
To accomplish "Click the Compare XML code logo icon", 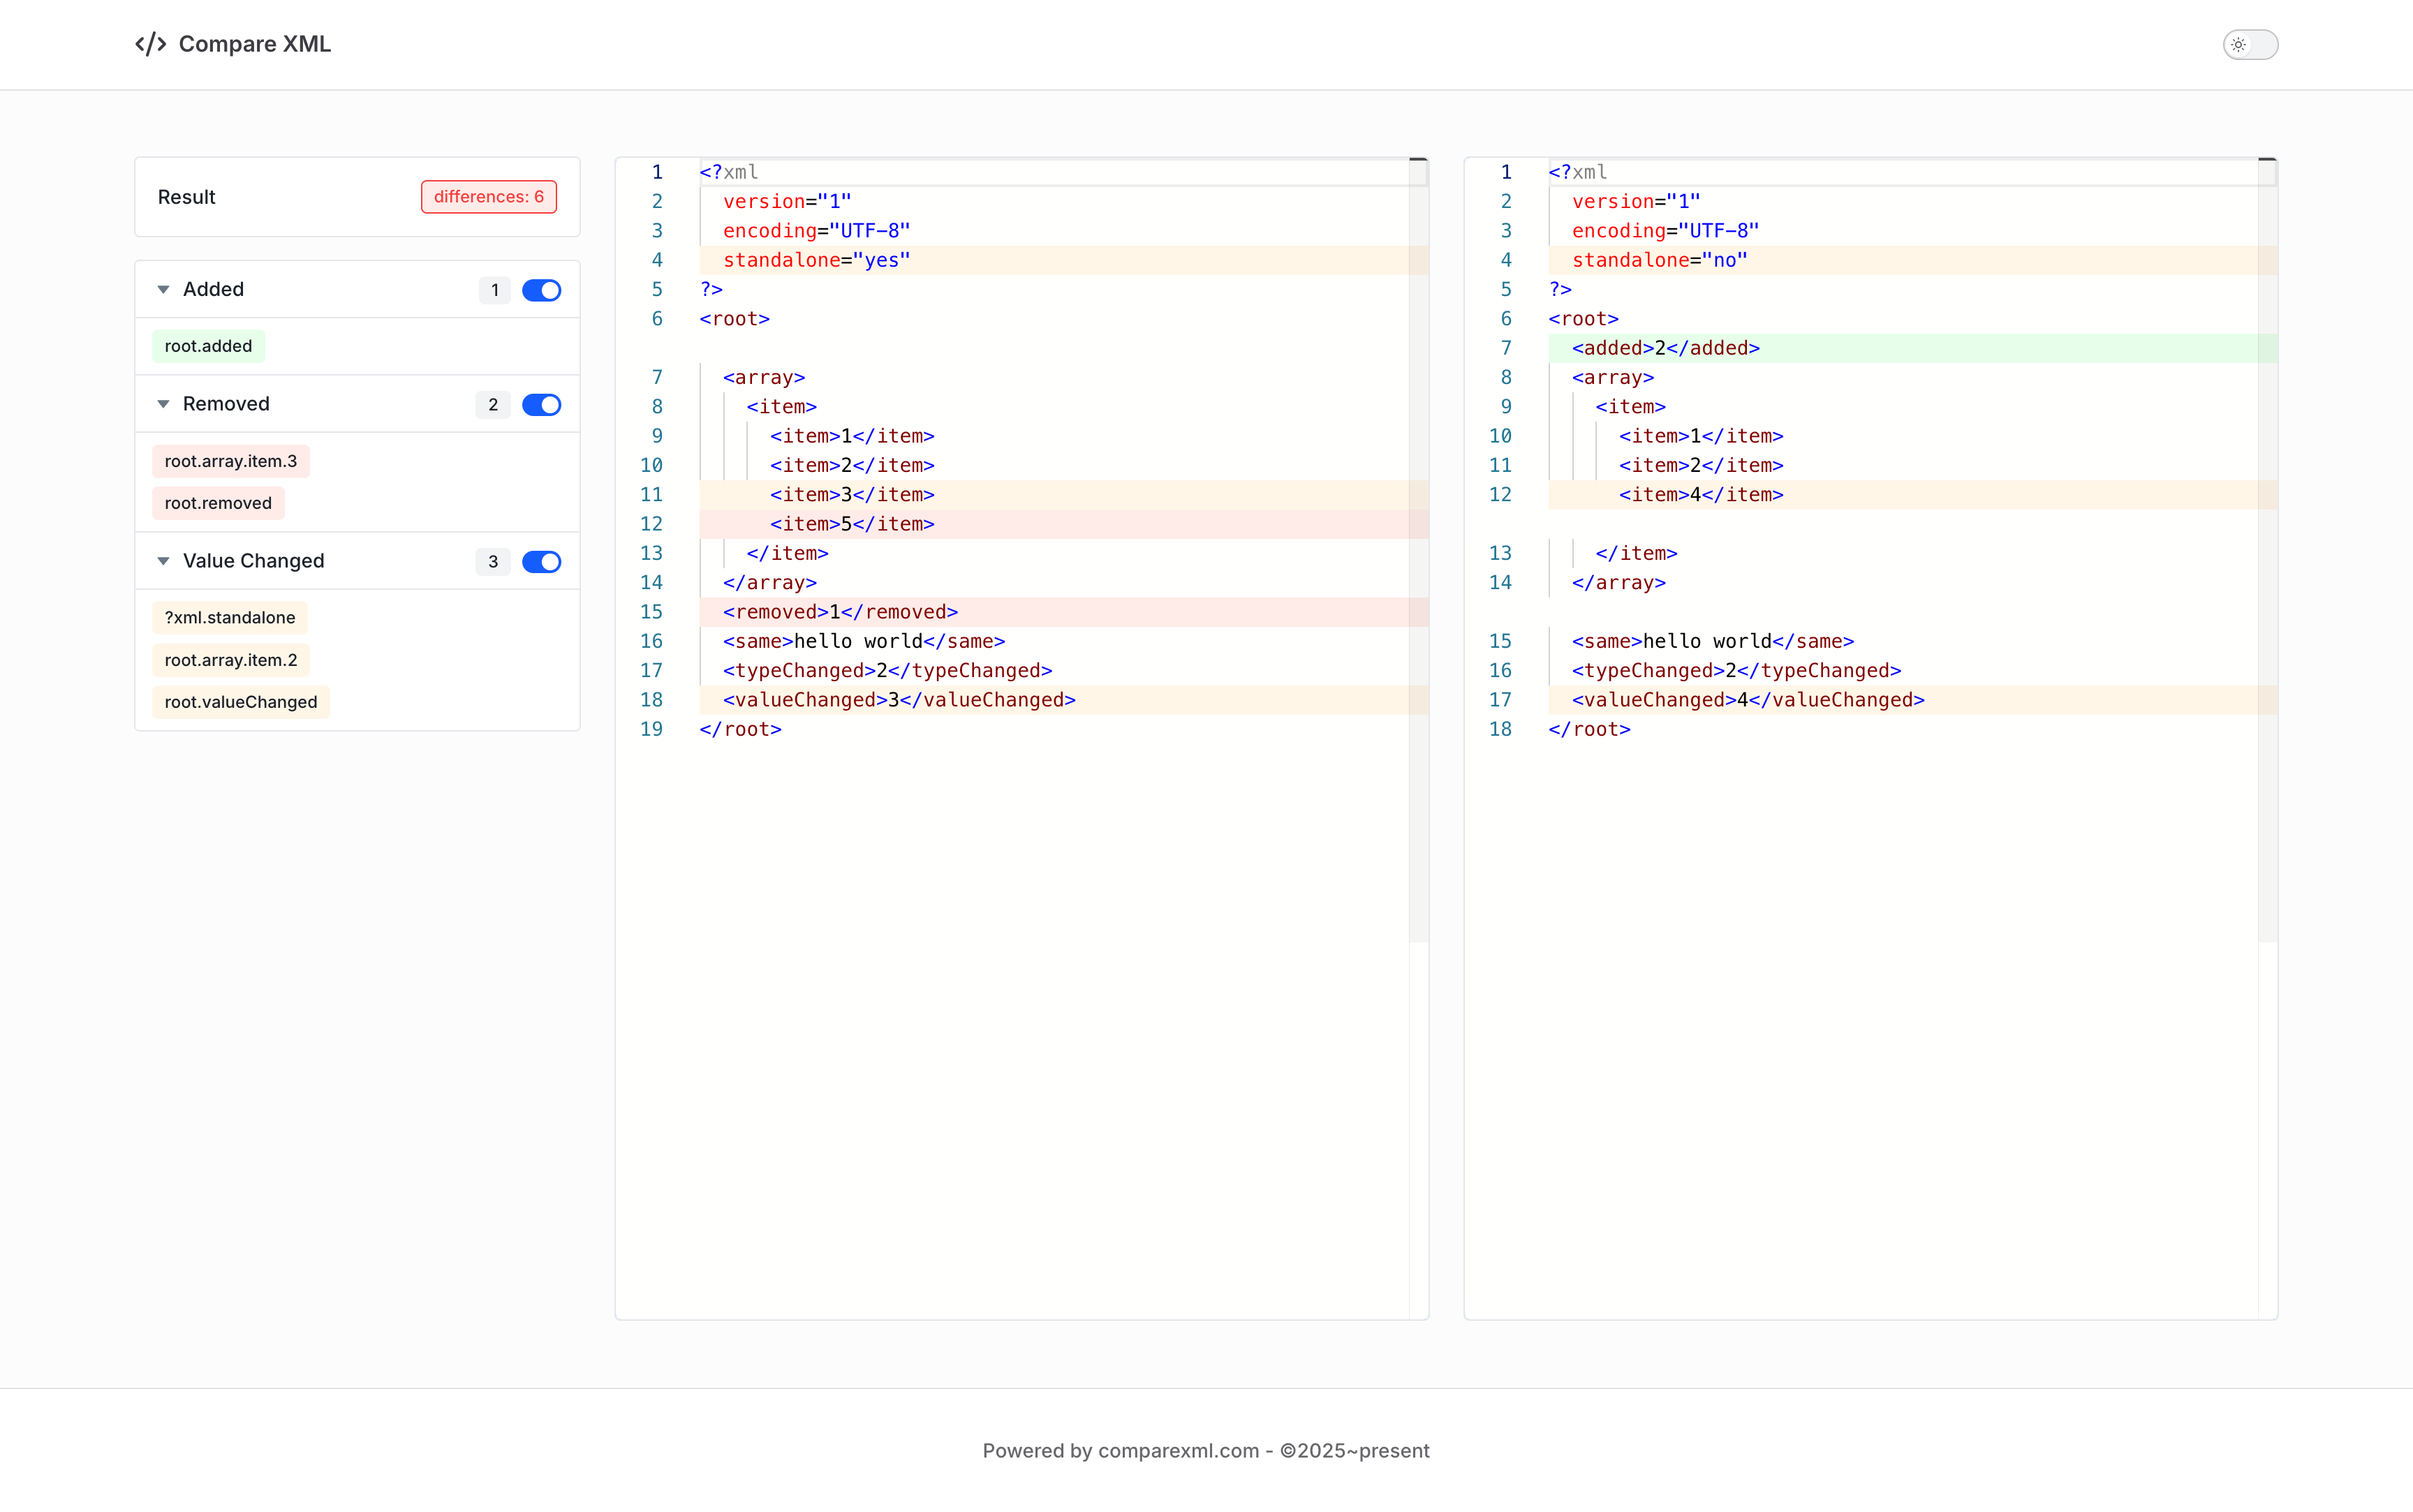I will click(x=150, y=44).
